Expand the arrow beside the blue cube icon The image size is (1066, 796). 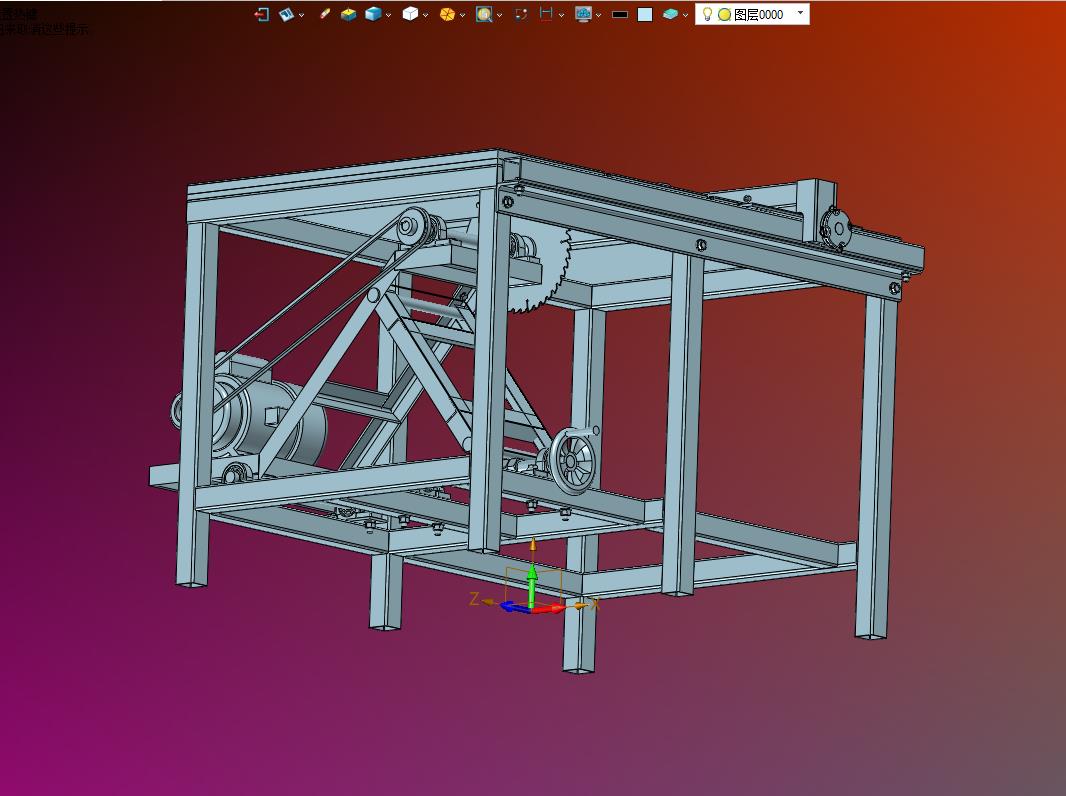click(x=389, y=15)
